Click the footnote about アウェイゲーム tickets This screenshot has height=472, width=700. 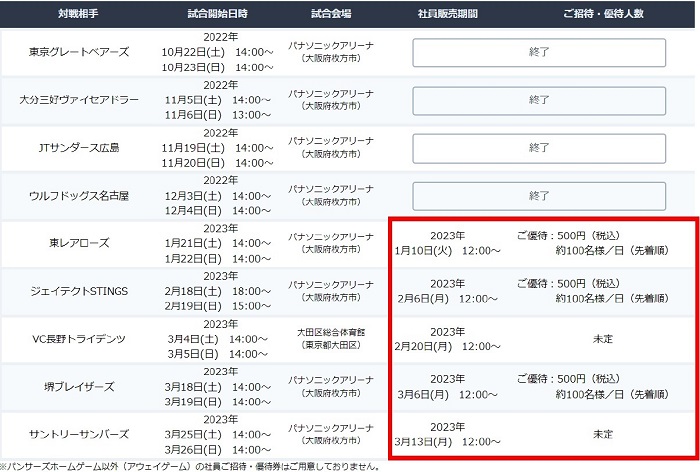(x=190, y=467)
